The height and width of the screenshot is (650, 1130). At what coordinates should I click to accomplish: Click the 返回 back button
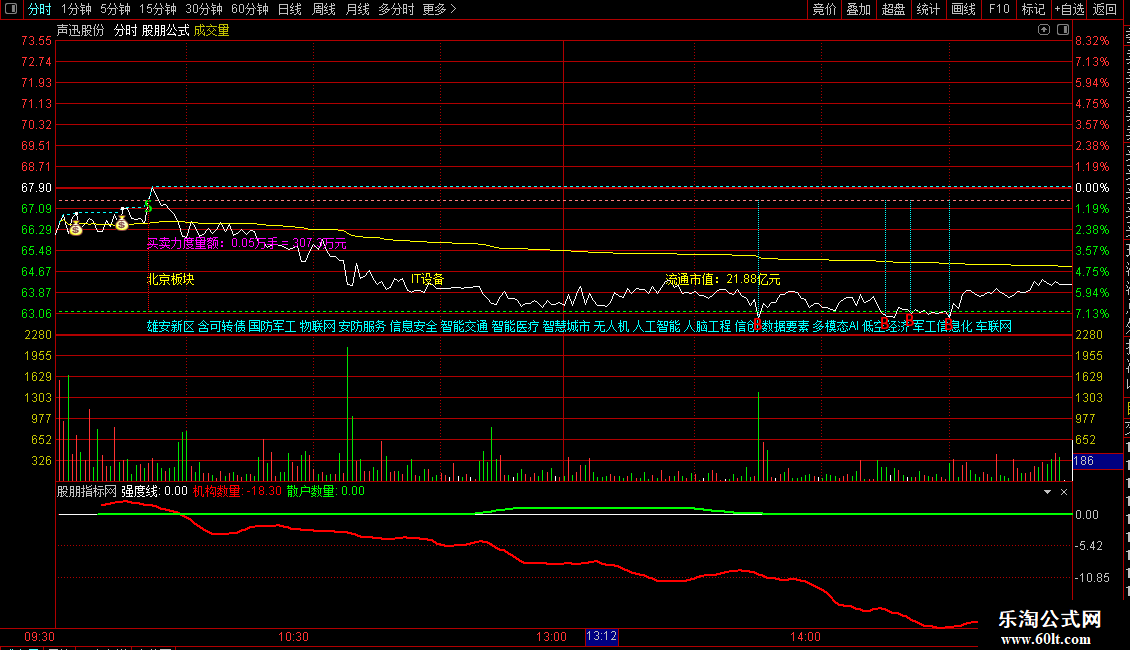click(1105, 9)
